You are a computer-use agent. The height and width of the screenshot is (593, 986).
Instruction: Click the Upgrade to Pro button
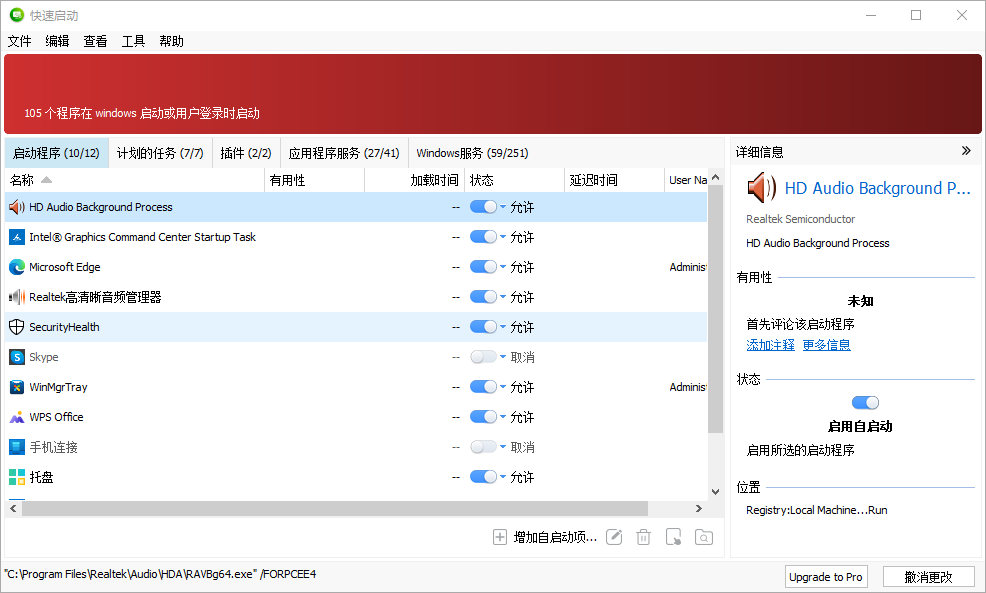pos(826,577)
